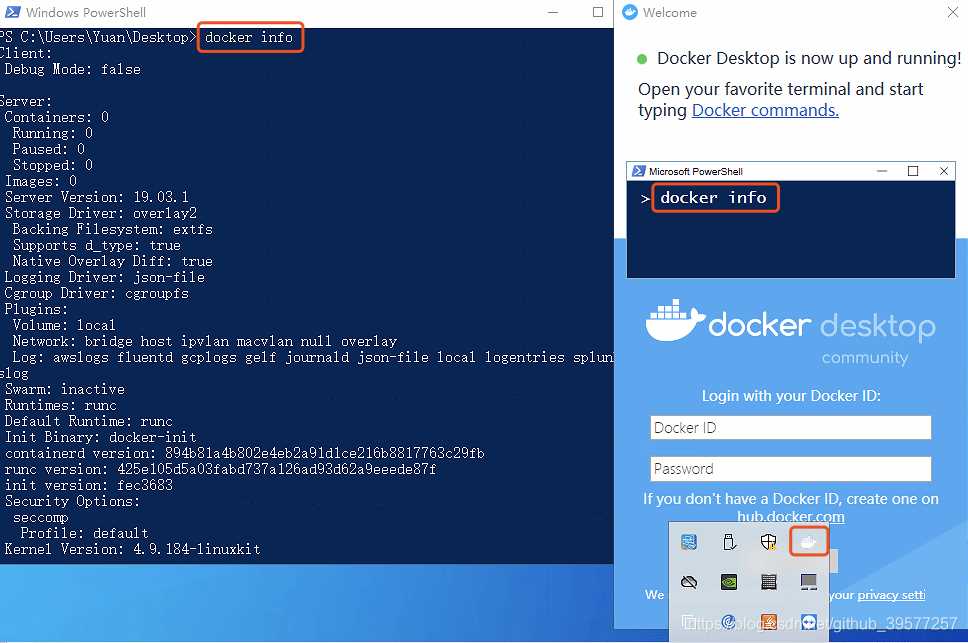
Task: Open the orange tray icon
Action: click(769, 621)
